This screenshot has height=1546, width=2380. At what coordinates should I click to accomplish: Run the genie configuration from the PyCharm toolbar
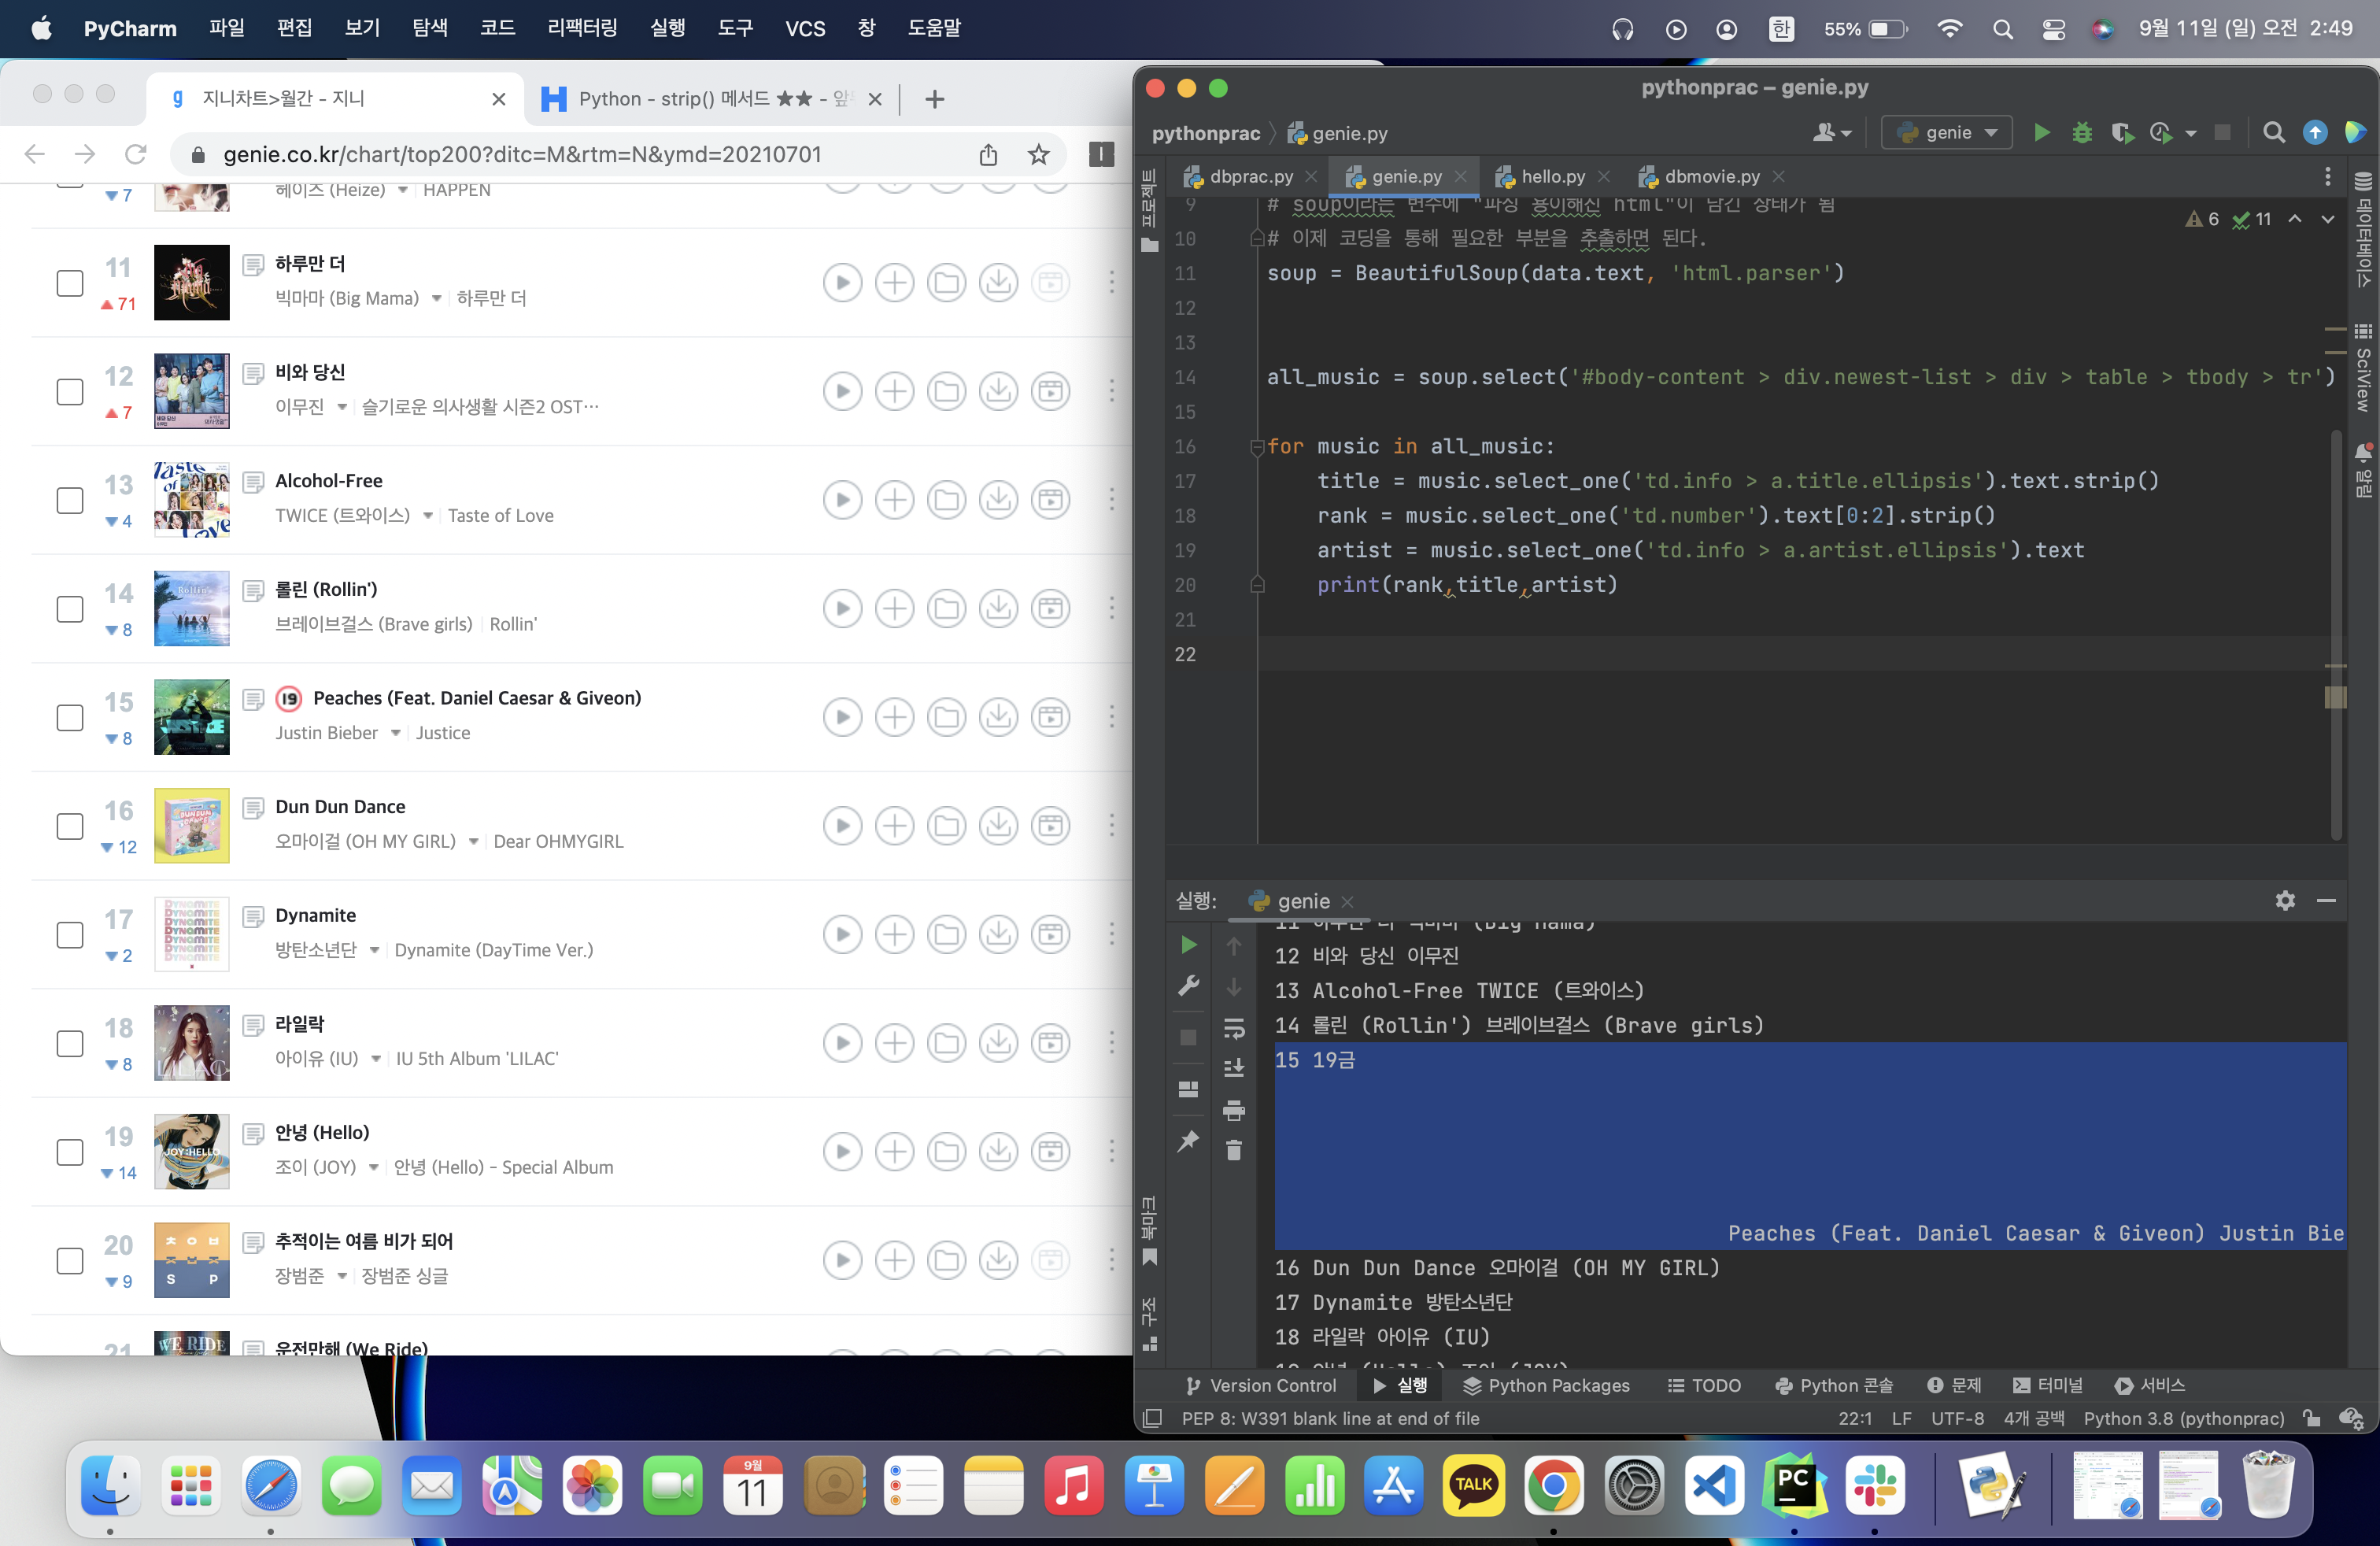[x=2042, y=133]
